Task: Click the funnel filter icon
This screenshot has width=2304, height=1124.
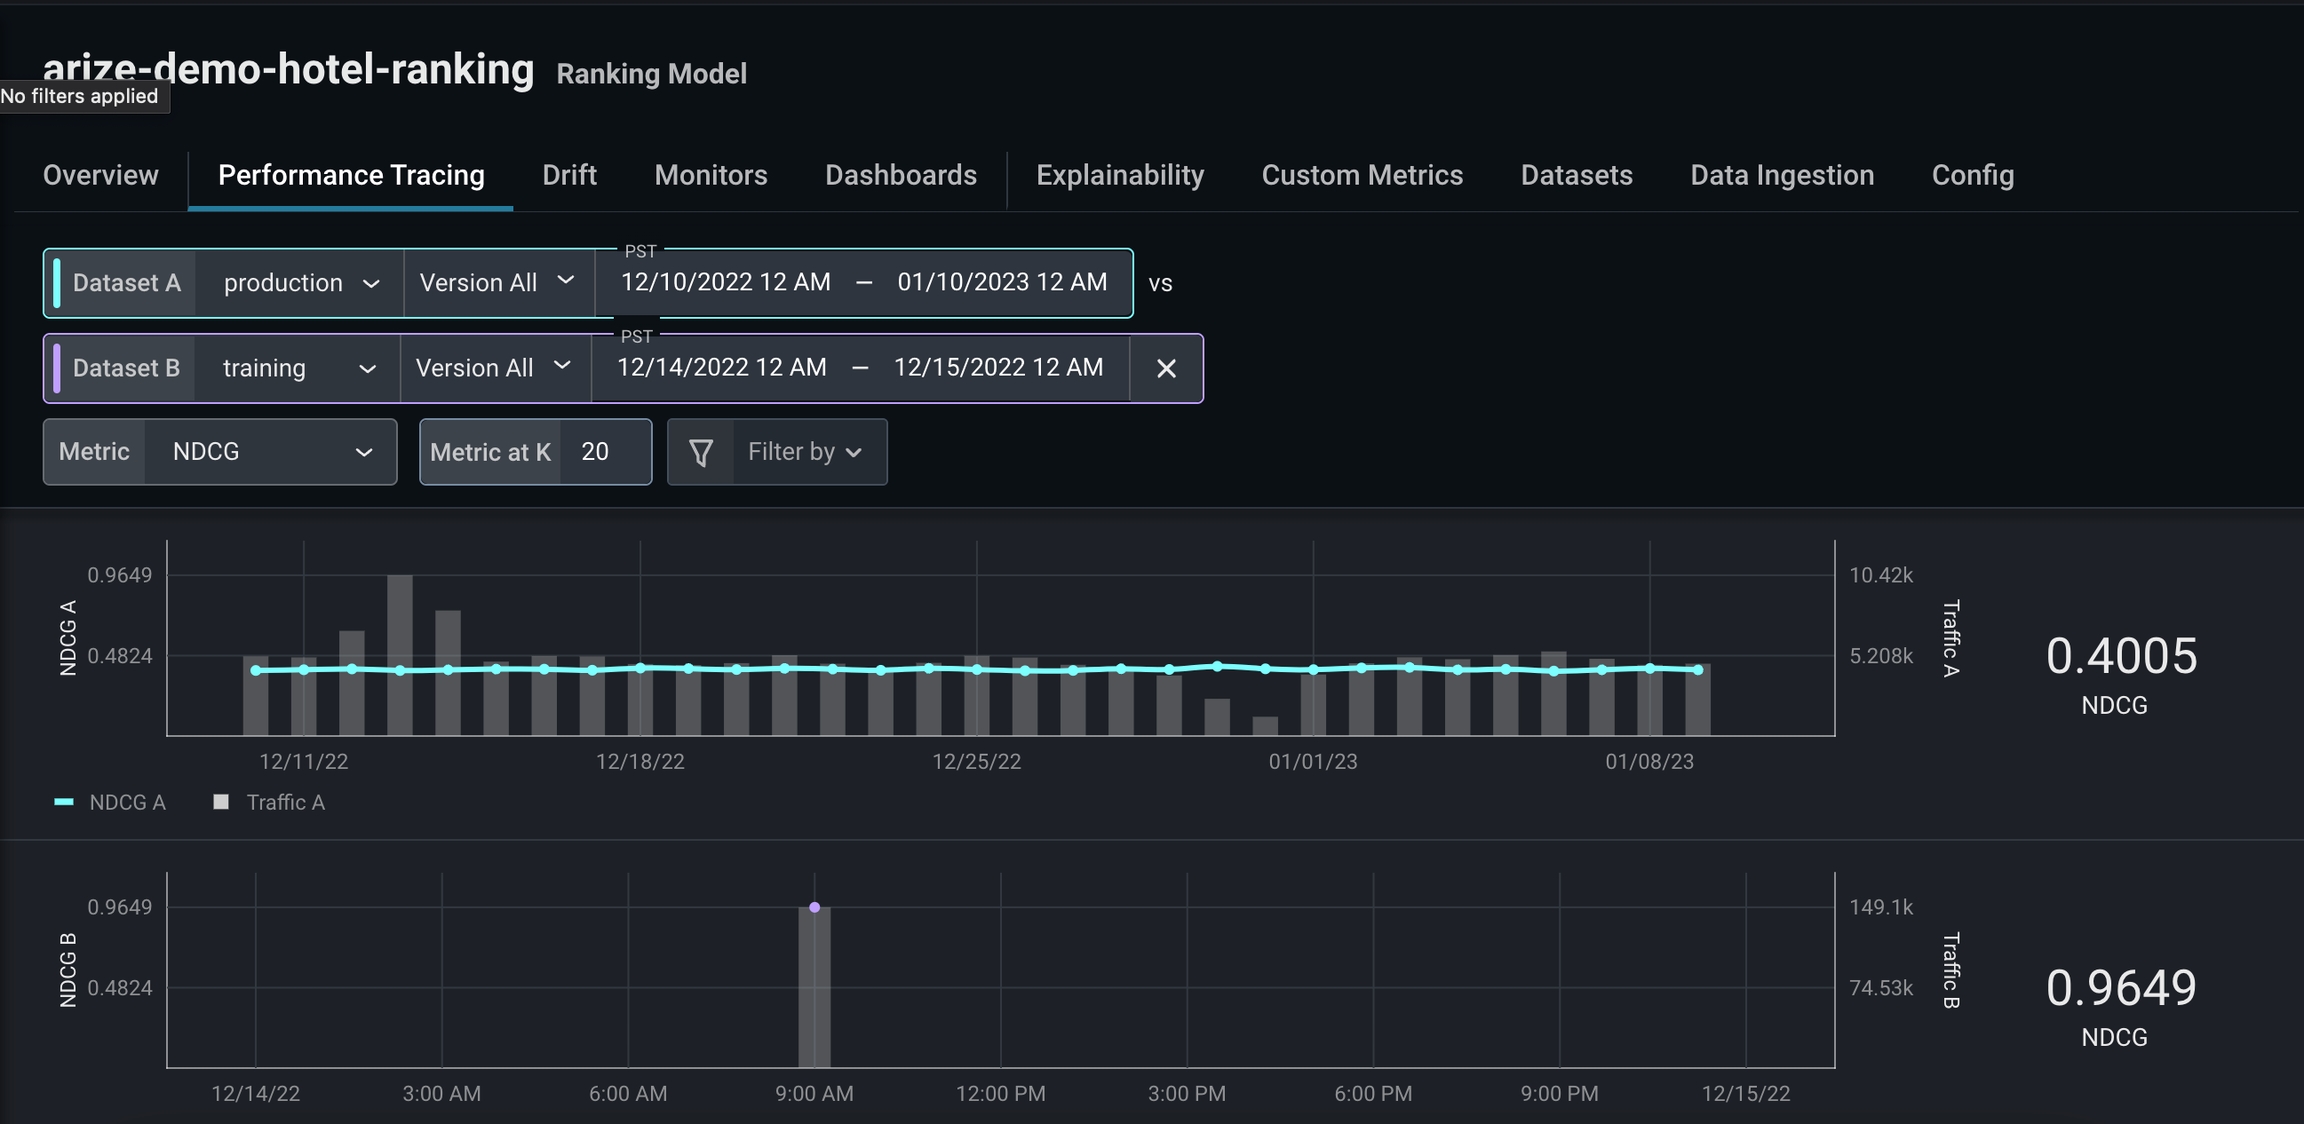Action: point(701,453)
